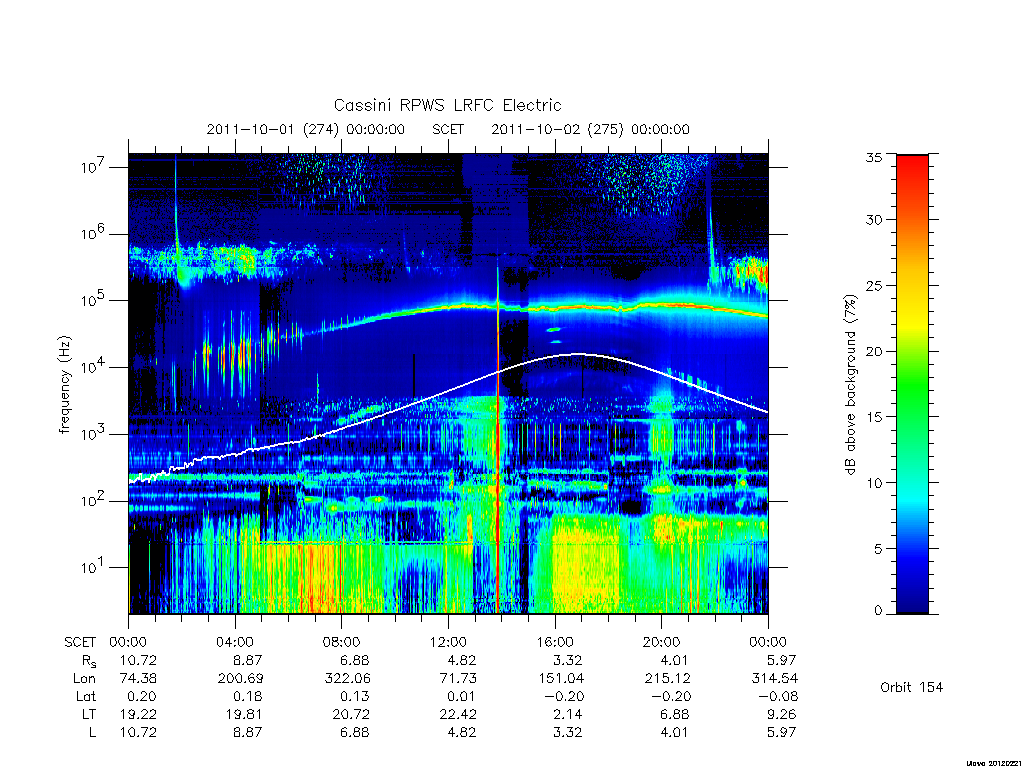Click the SCET tick label "12:00"
The width and height of the screenshot is (1024, 768).
pos(448,642)
